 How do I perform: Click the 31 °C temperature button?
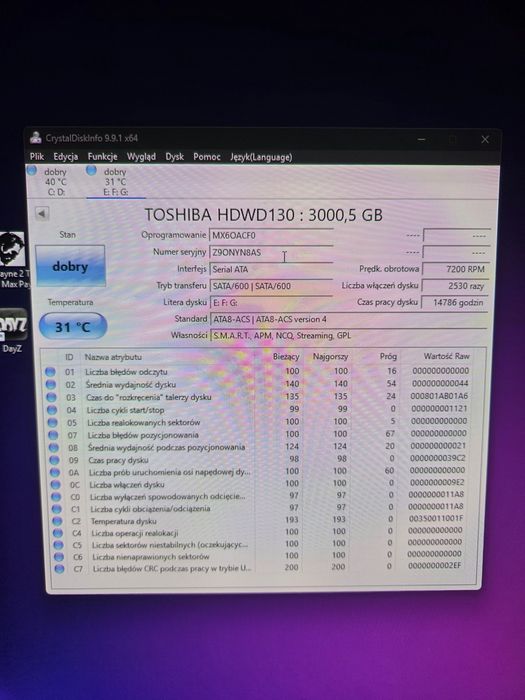pos(73,327)
